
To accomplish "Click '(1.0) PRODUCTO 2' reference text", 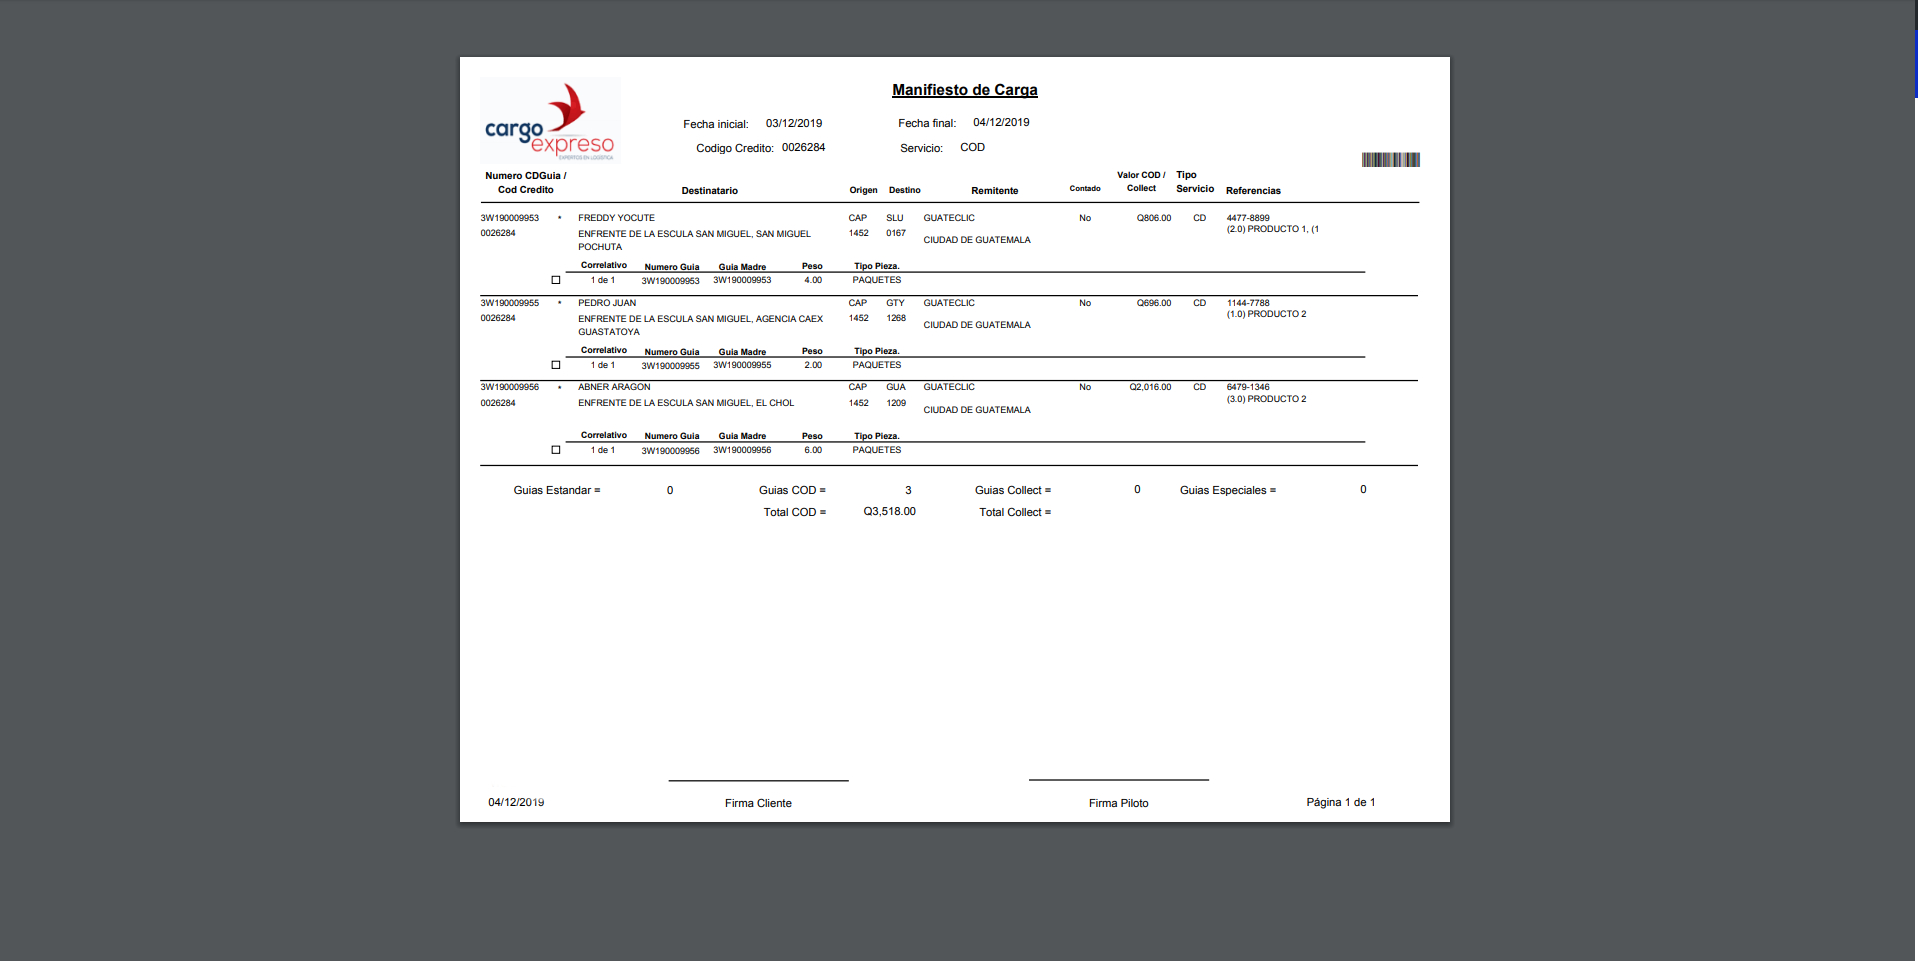I will [x=1266, y=314].
